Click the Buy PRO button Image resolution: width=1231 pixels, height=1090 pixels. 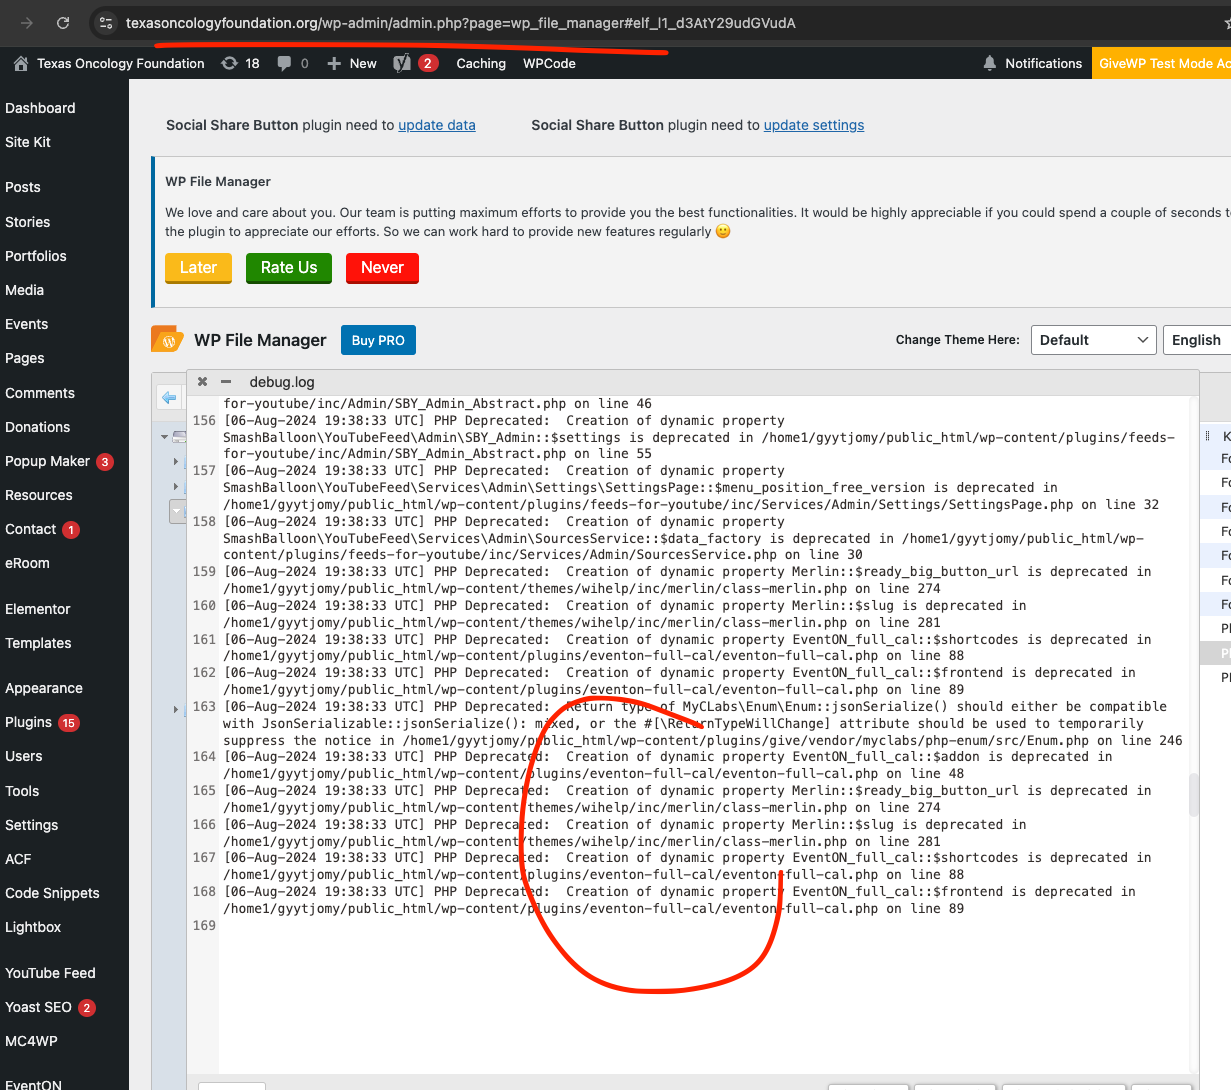(x=378, y=340)
